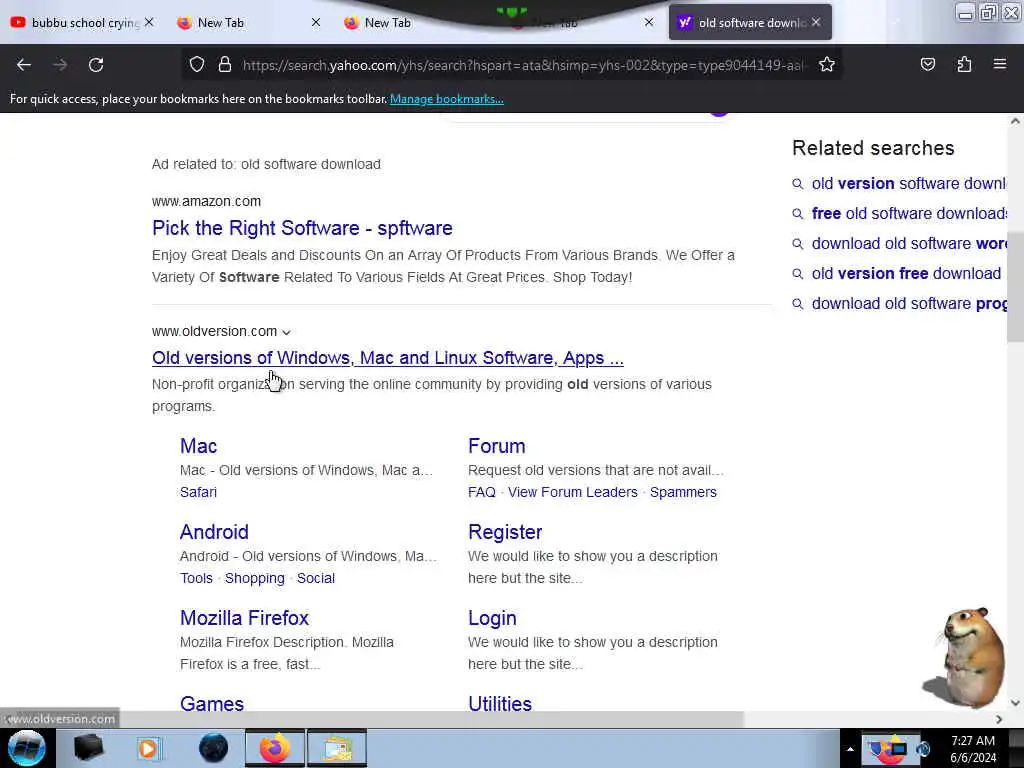Open the Utilities sitelink
Image resolution: width=1024 pixels, height=768 pixels.
pyautogui.click(x=500, y=703)
